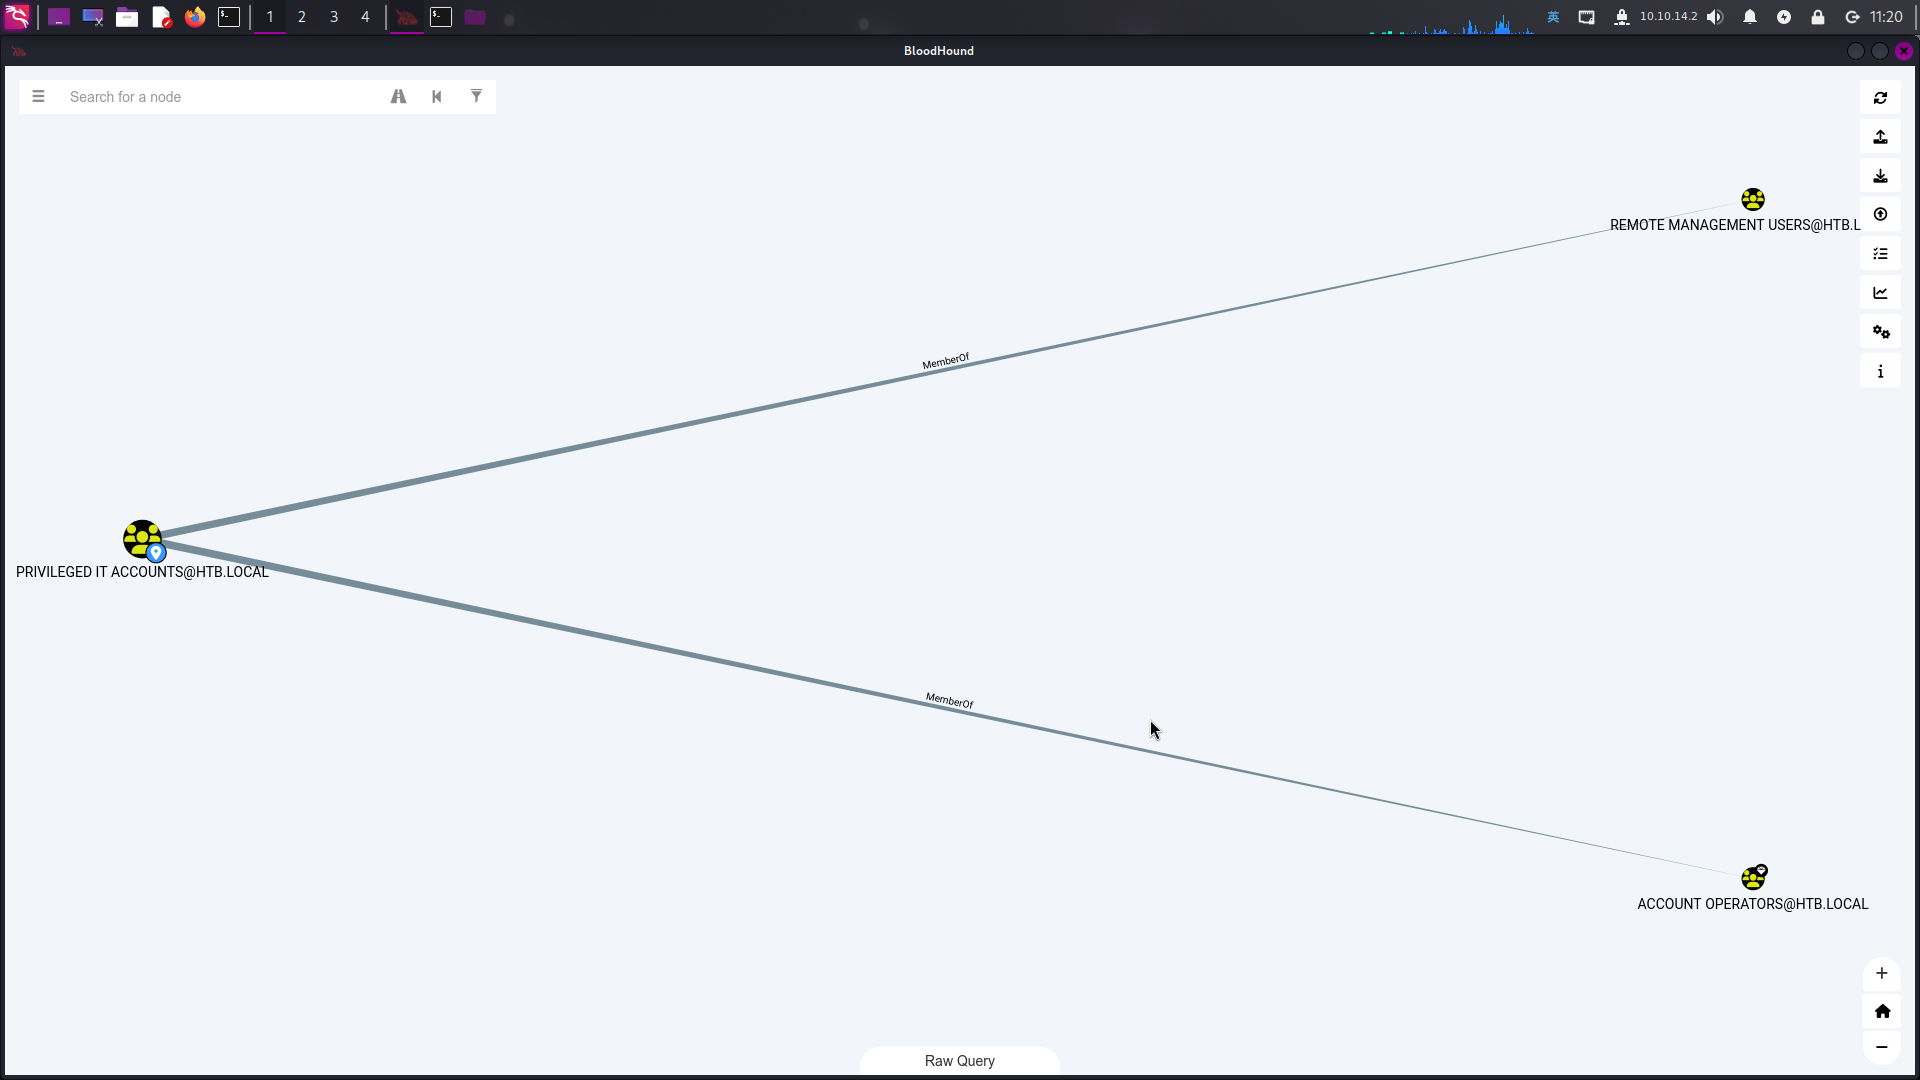Select the PRIVILEGED IT ACCOUNTS group node
Screen dimensions: 1920x1080
[142, 539]
